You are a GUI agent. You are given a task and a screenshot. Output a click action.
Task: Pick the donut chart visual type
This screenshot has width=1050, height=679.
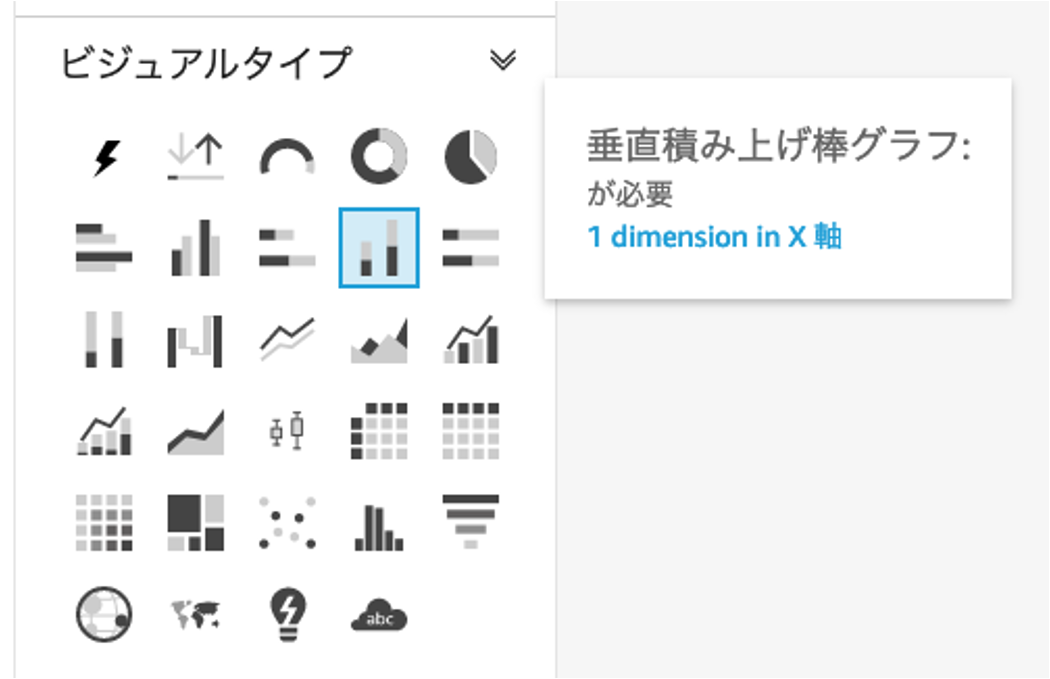coord(379,157)
